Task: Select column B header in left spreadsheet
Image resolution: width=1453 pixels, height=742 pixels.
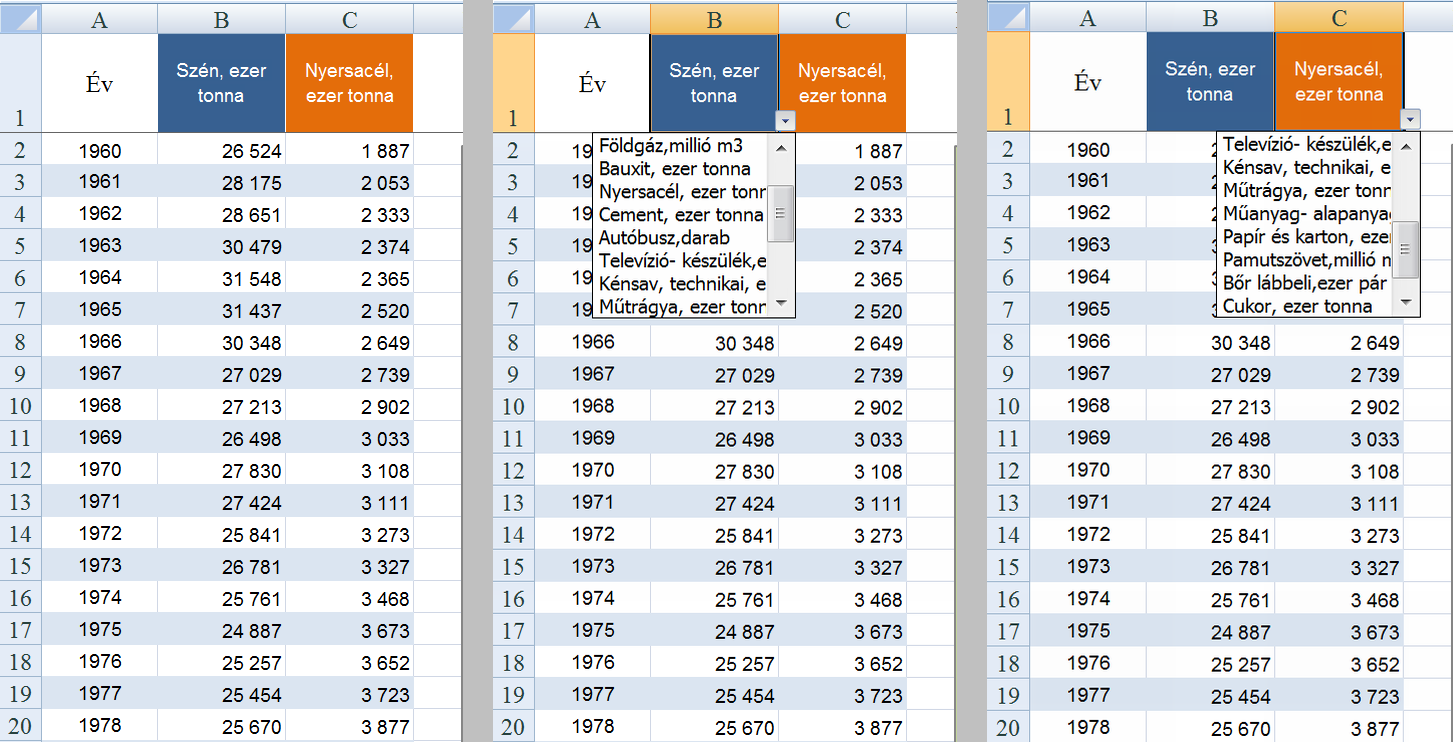Action: 221,18
